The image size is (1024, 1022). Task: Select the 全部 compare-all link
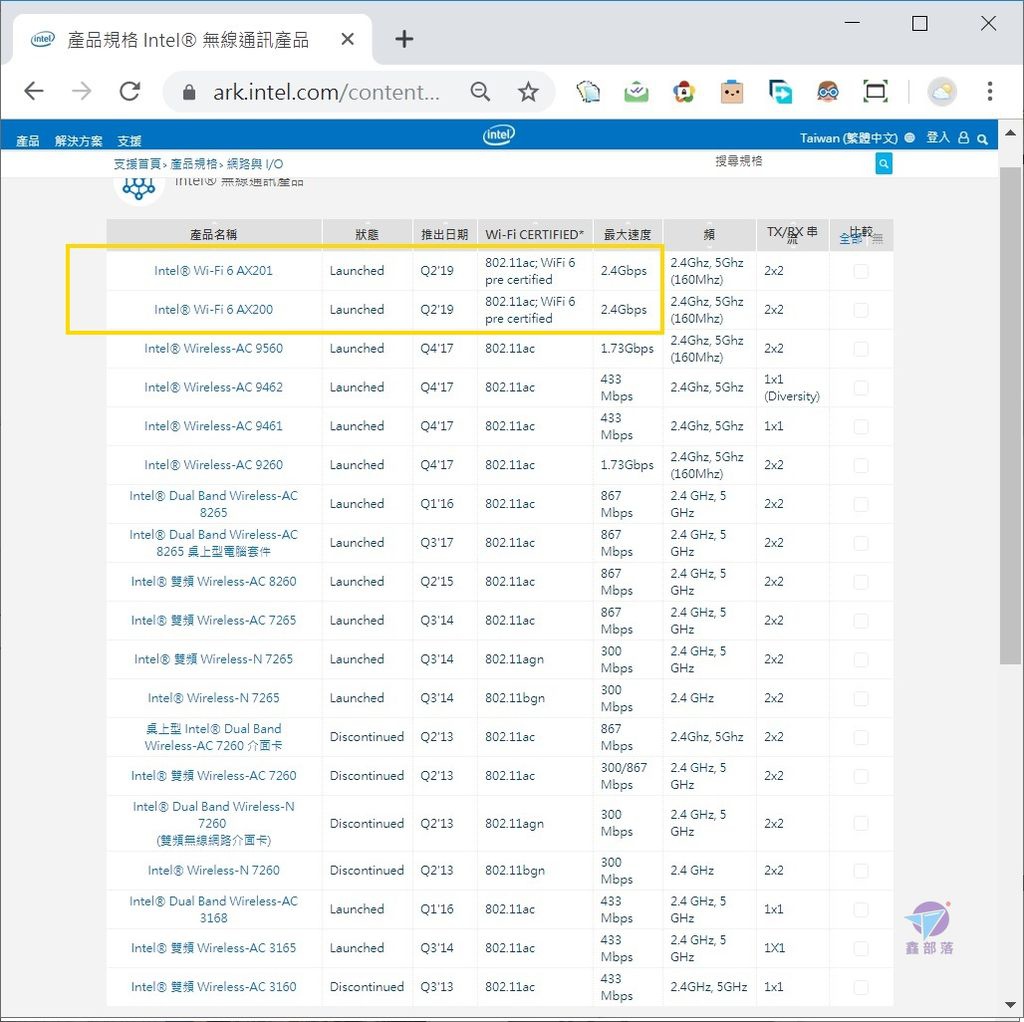pyautogui.click(x=850, y=238)
